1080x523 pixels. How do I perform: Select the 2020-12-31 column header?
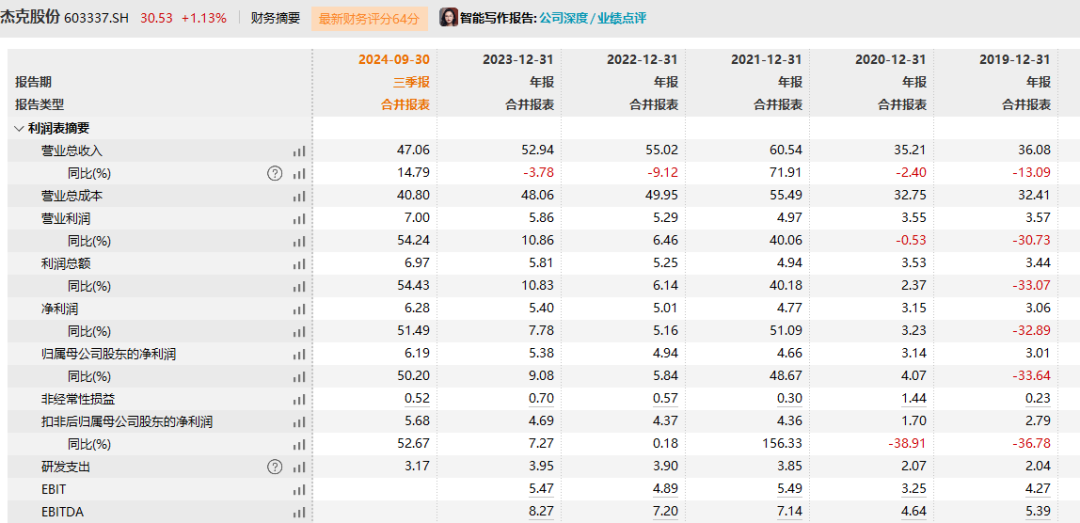click(891, 60)
